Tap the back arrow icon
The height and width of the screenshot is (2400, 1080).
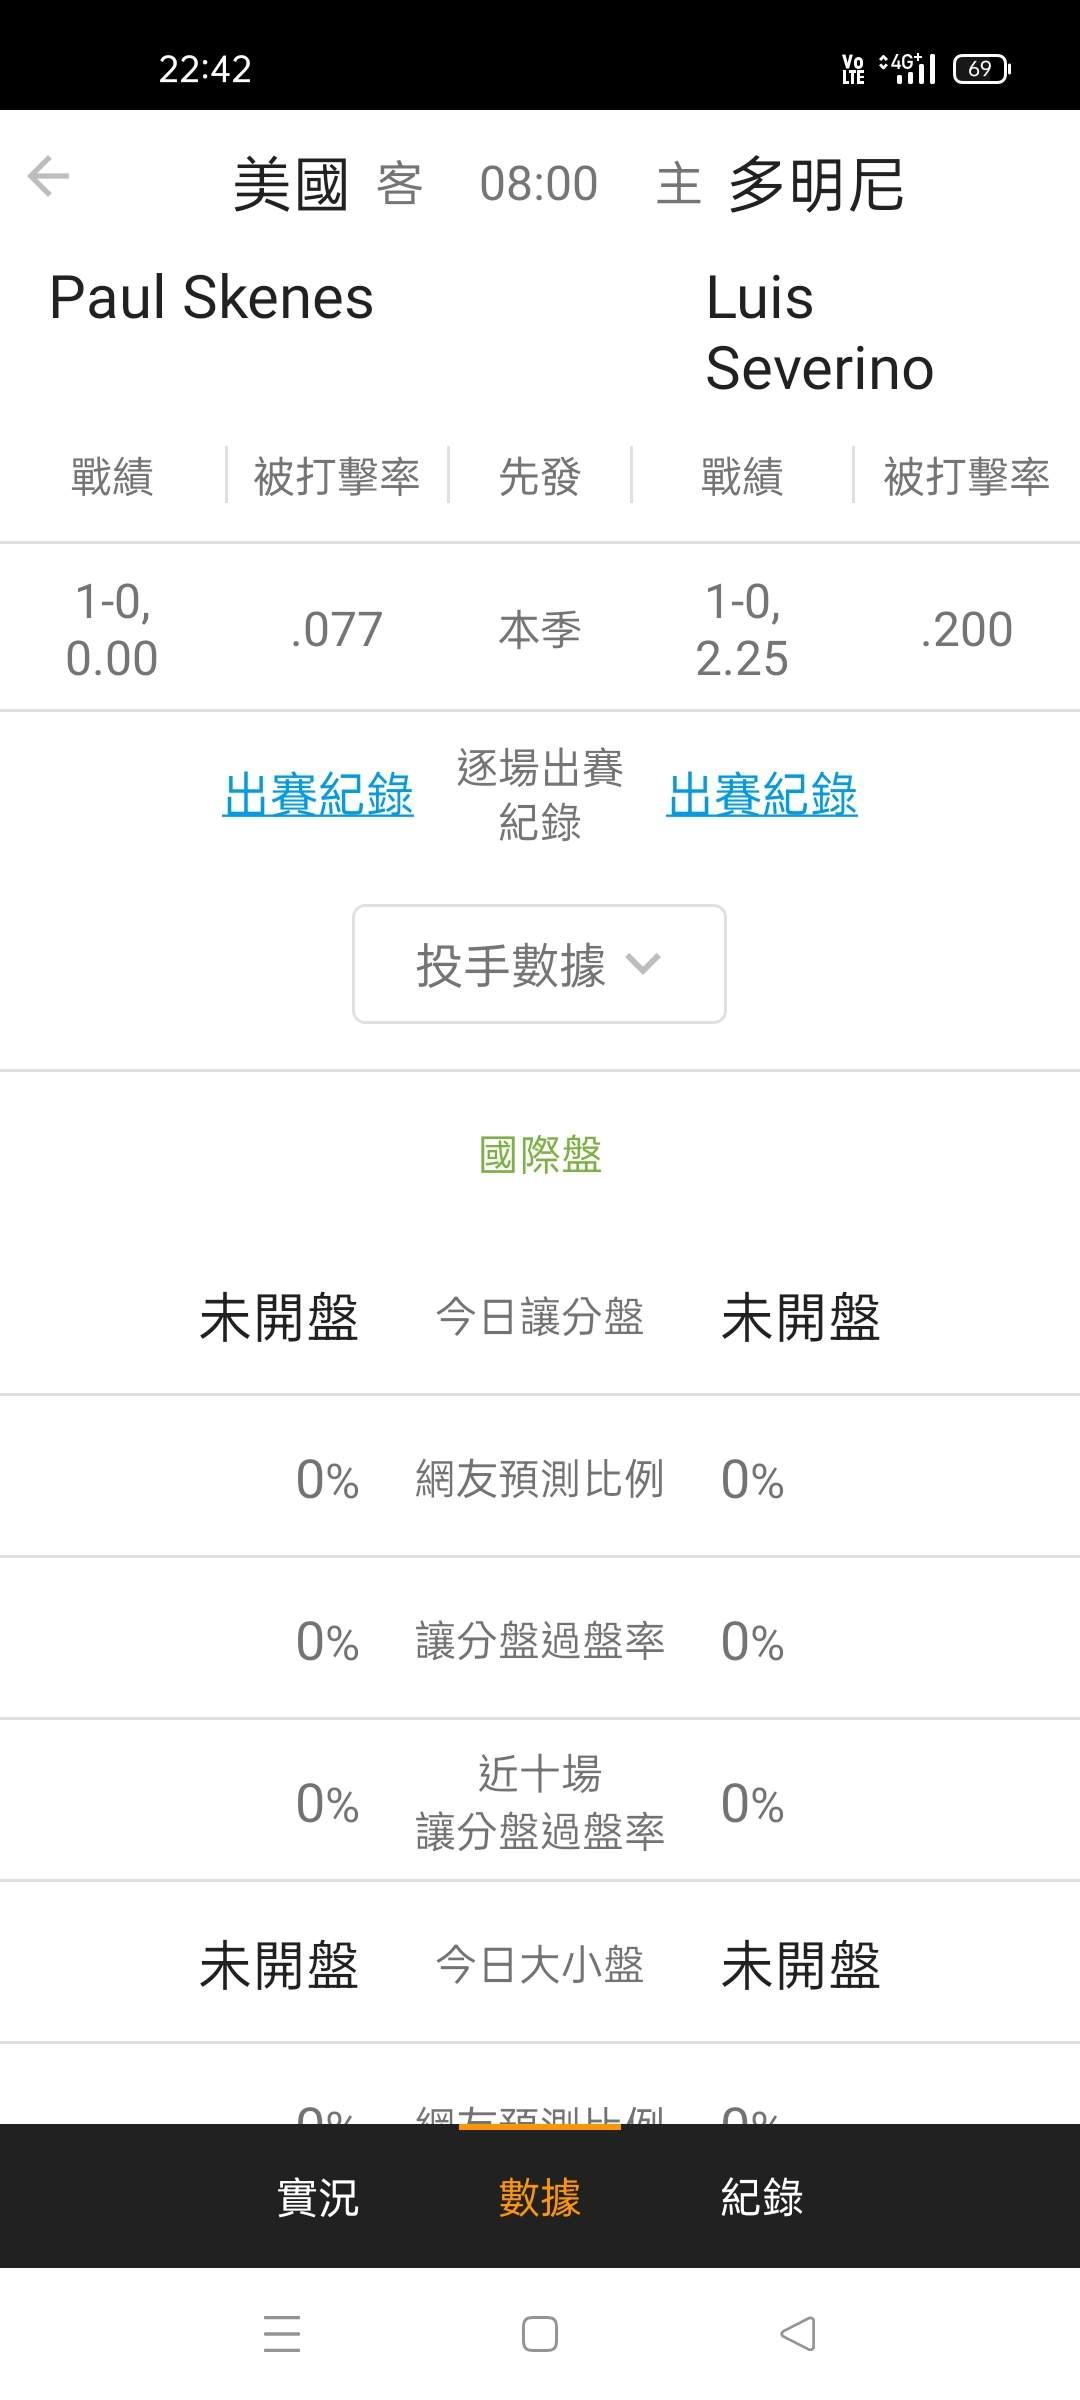click(48, 177)
